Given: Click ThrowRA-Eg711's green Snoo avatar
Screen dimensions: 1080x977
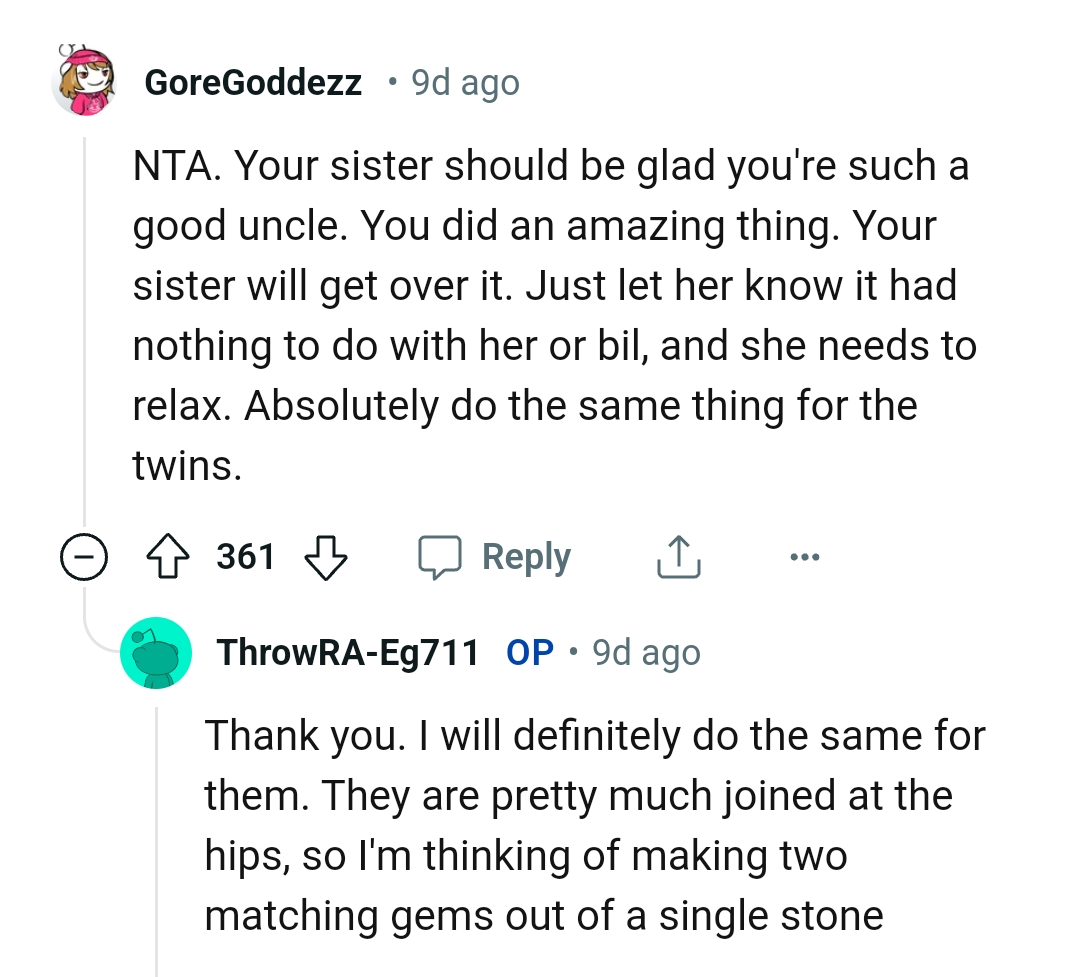Looking at the screenshot, I should click(x=157, y=652).
